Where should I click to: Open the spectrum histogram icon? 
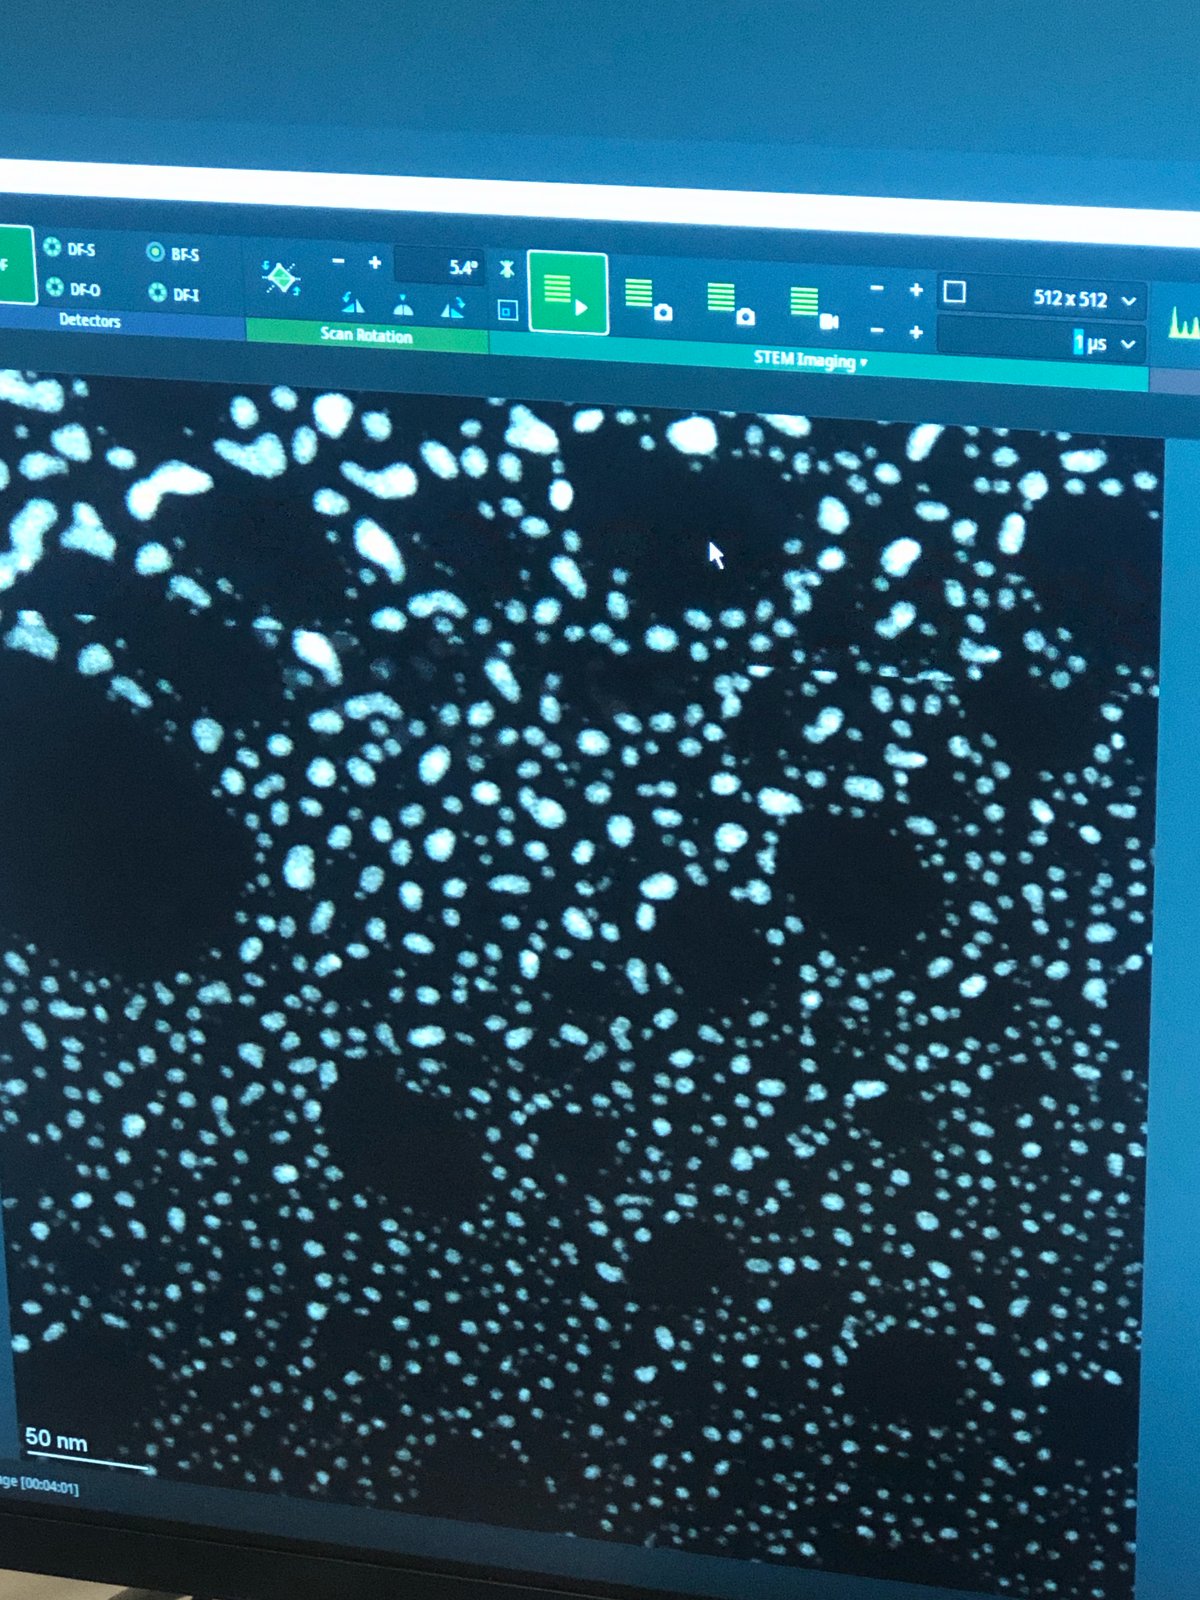point(1183,322)
